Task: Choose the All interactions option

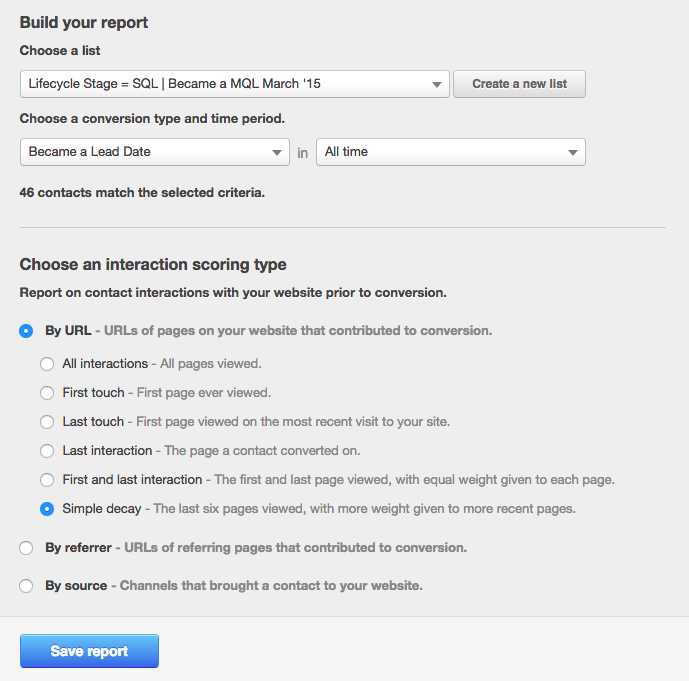Action: click(x=47, y=364)
